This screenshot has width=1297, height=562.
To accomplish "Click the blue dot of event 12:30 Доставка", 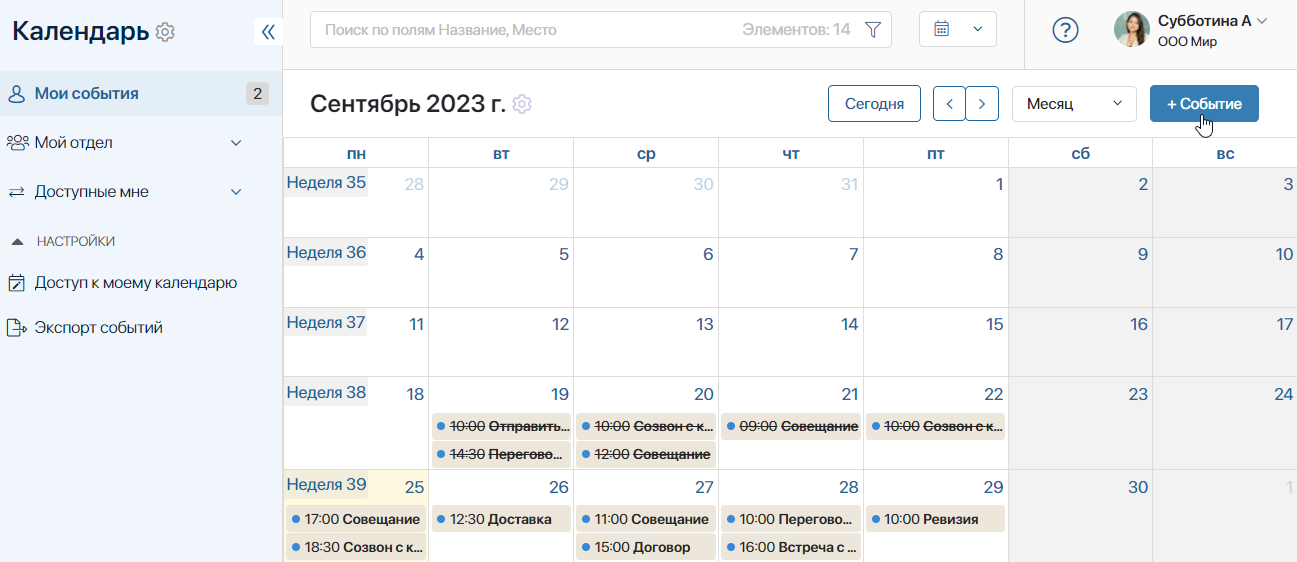I will [x=441, y=519].
